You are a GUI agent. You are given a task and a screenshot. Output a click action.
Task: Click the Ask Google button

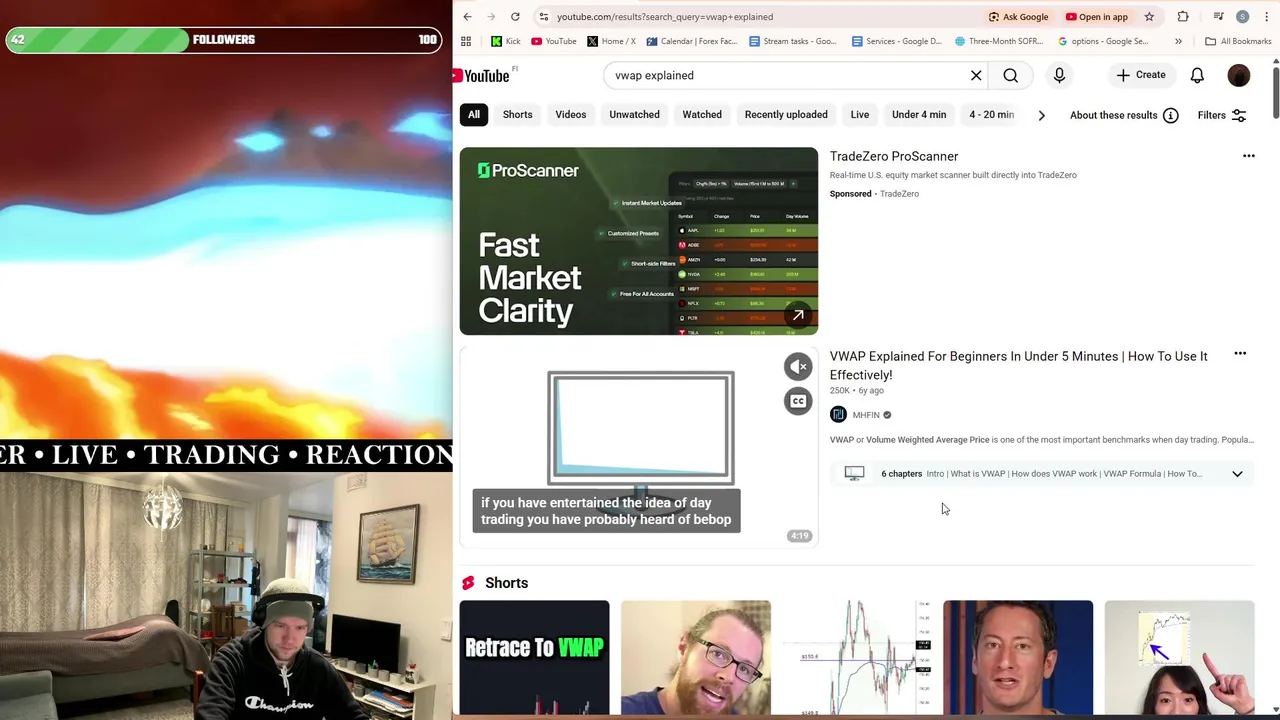[x=1019, y=17]
